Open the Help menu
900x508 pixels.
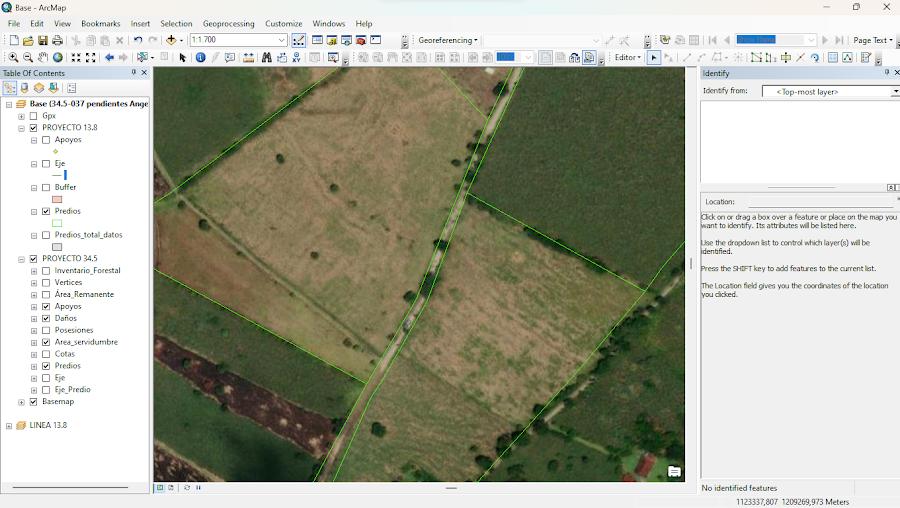tap(364, 24)
